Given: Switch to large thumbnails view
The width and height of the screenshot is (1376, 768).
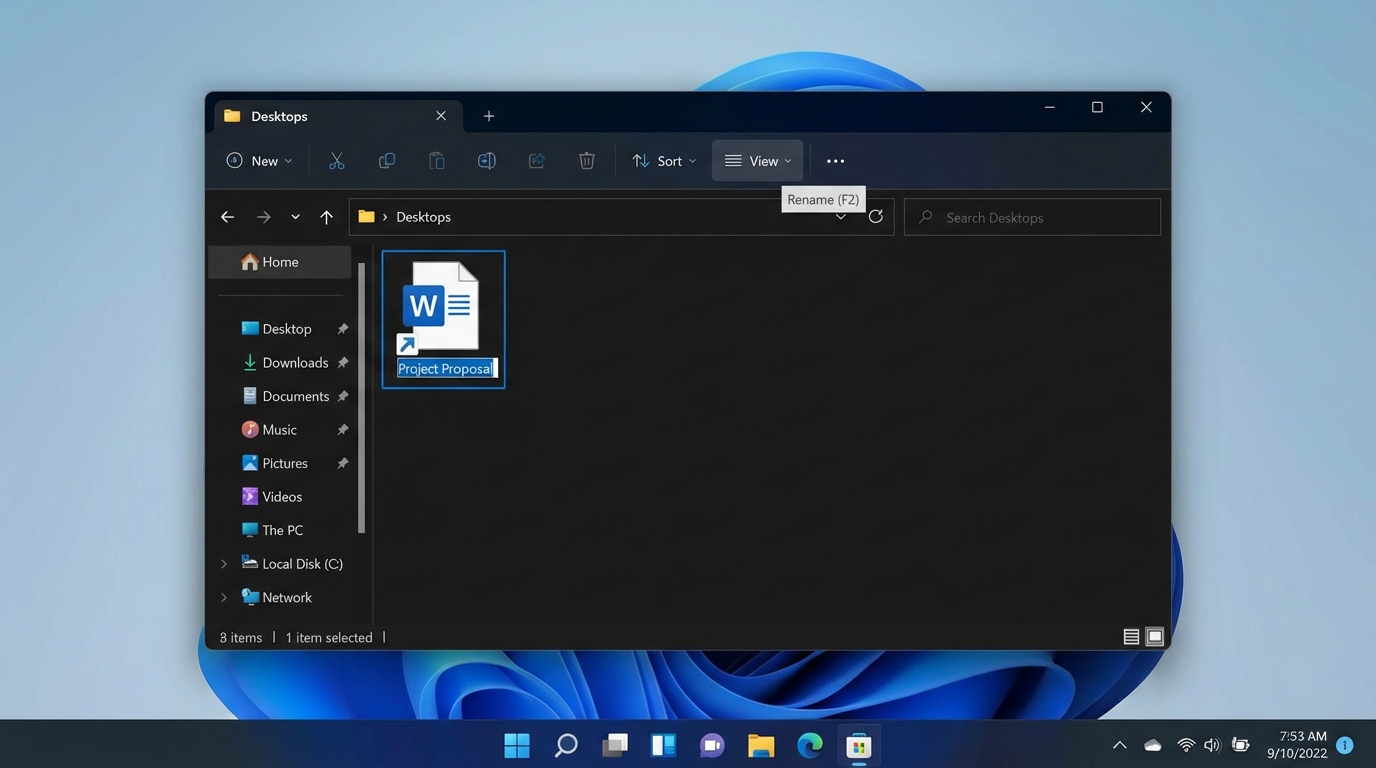Looking at the screenshot, I should coord(1154,636).
